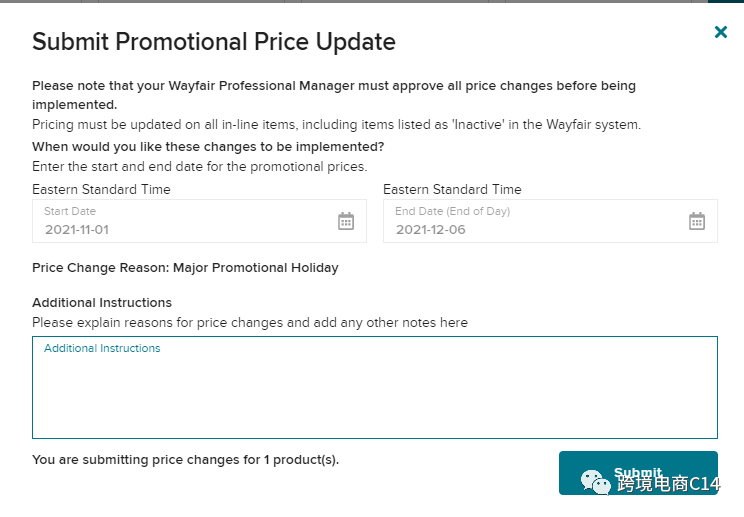This screenshot has width=744, height=517.
Task: Click 'When would you like these changes' question
Action: click(208, 146)
